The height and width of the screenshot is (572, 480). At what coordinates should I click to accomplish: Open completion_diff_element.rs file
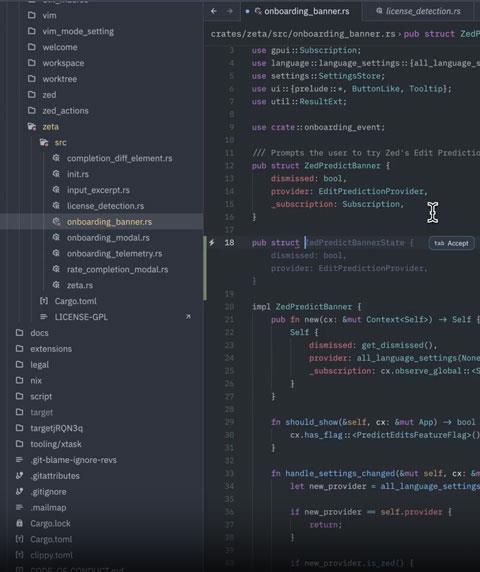tap(119, 158)
